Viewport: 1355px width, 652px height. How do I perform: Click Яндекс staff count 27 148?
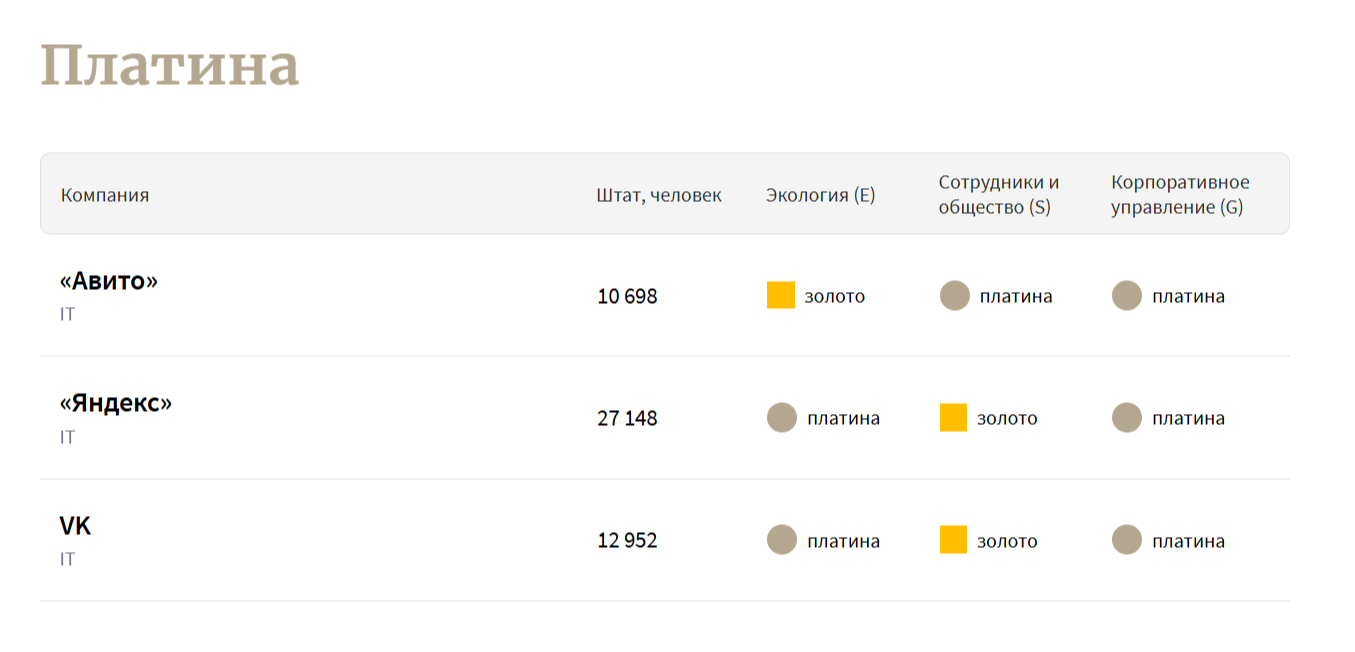point(628,419)
